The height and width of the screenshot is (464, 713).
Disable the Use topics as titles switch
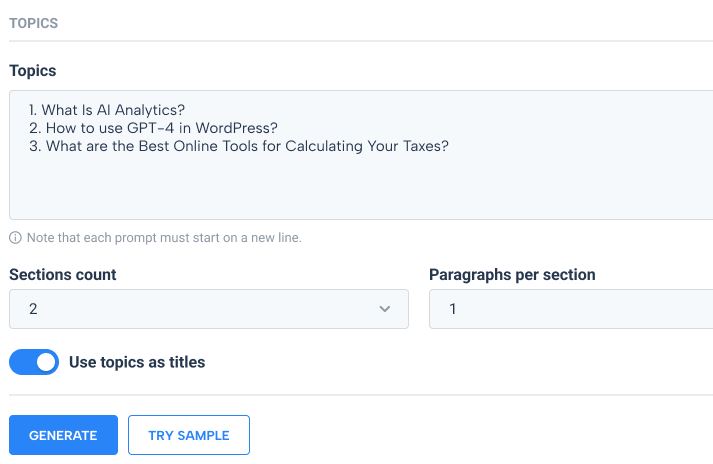point(34,362)
